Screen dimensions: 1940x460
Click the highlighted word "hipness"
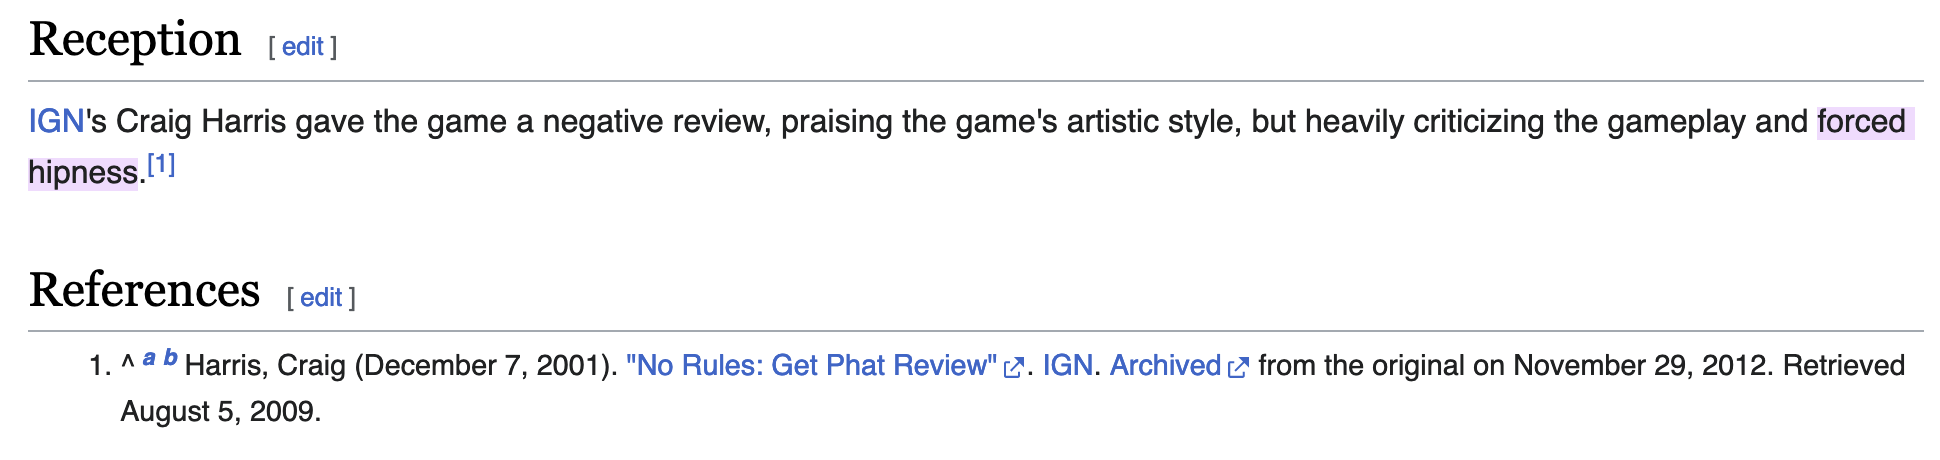83,173
